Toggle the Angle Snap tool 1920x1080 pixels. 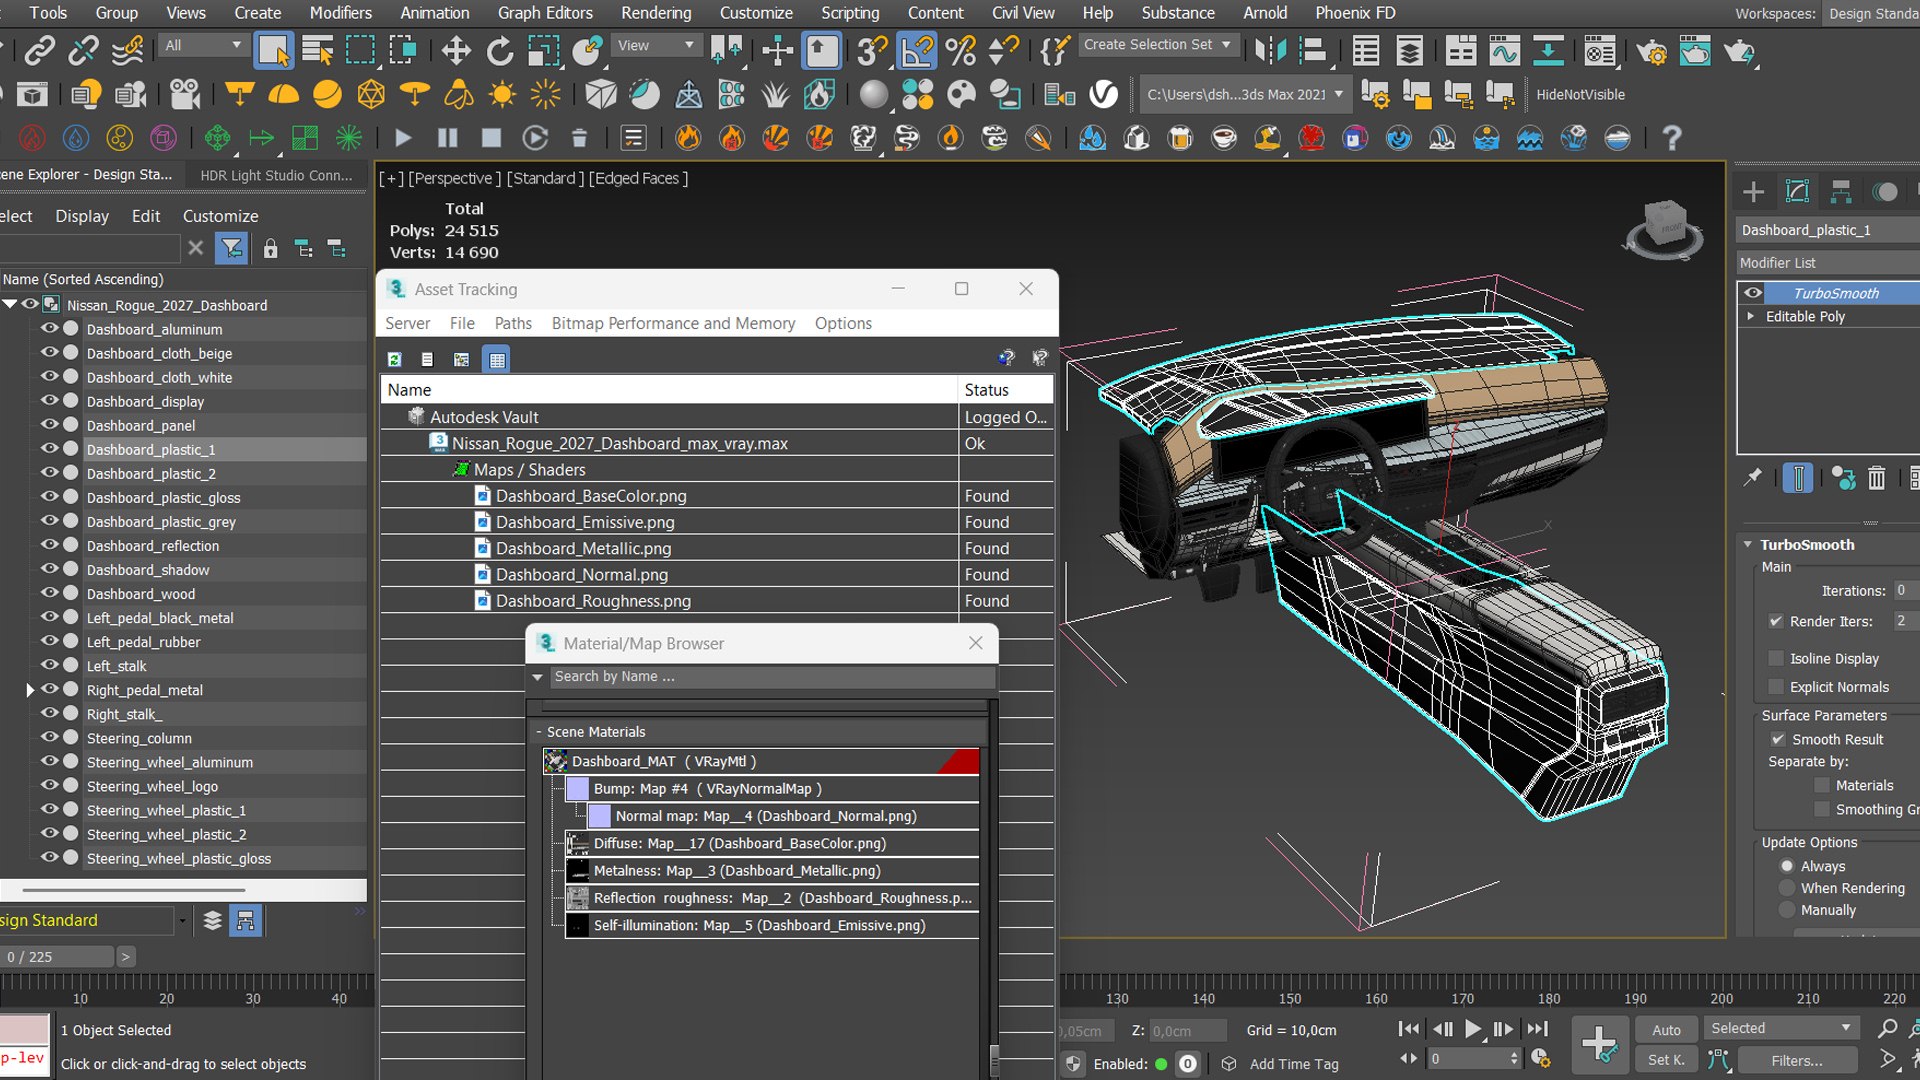point(917,50)
